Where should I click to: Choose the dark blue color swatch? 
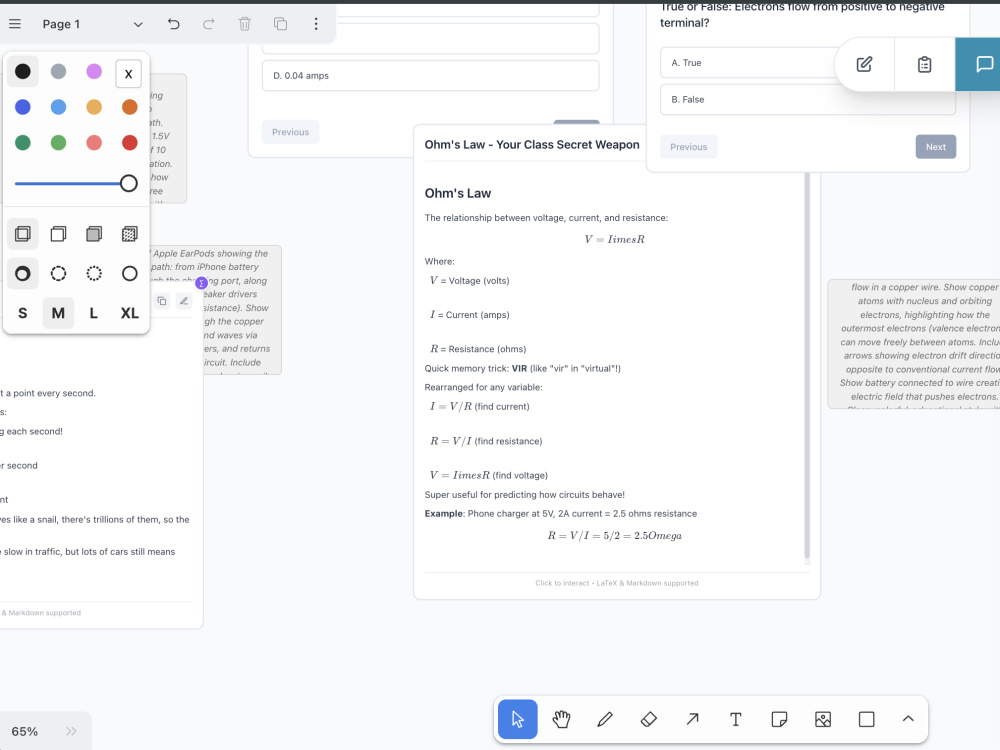pos(22,107)
